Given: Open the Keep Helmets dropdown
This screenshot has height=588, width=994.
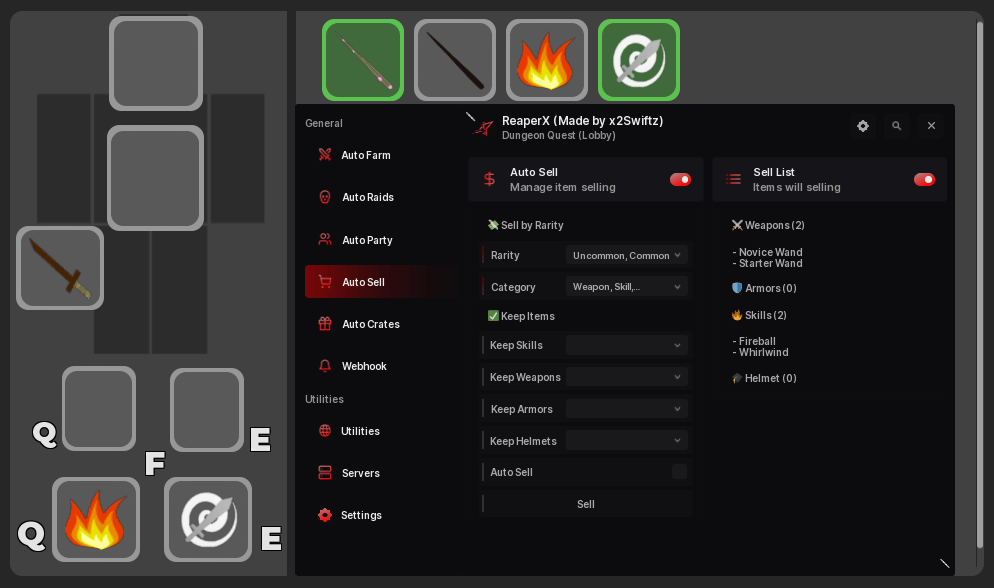Looking at the screenshot, I should click(x=626, y=441).
